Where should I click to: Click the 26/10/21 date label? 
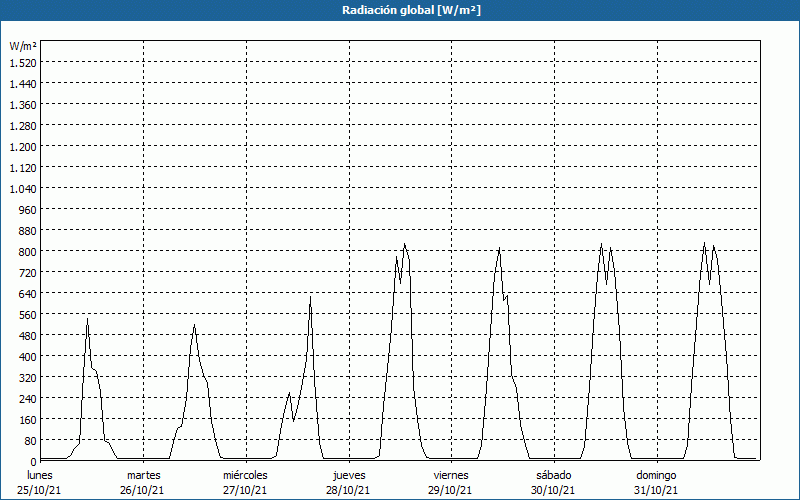pos(142,490)
